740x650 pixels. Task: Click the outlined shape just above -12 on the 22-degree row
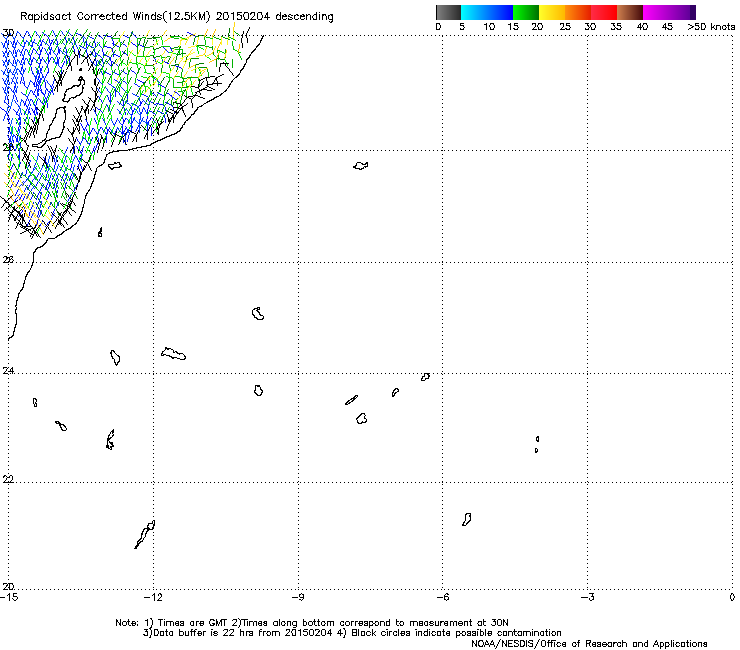(145, 534)
